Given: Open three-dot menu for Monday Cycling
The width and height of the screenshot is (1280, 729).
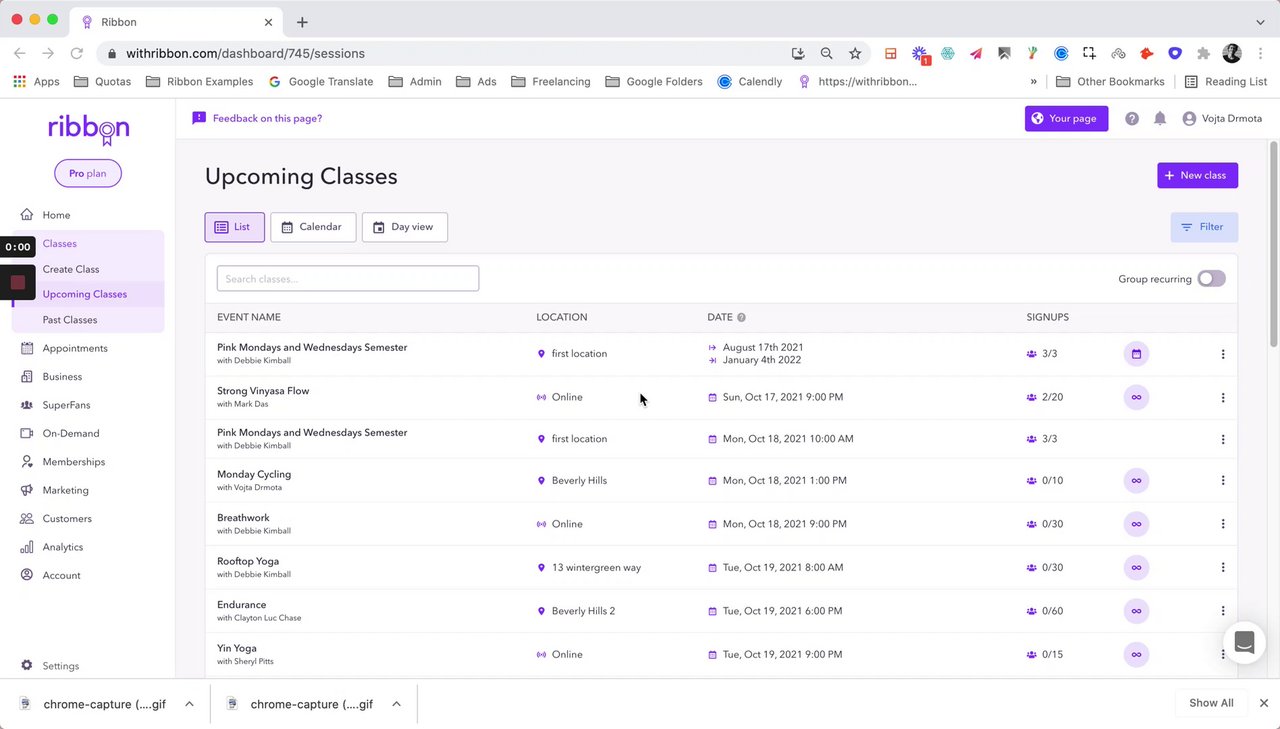Looking at the screenshot, I should (x=1222, y=481).
